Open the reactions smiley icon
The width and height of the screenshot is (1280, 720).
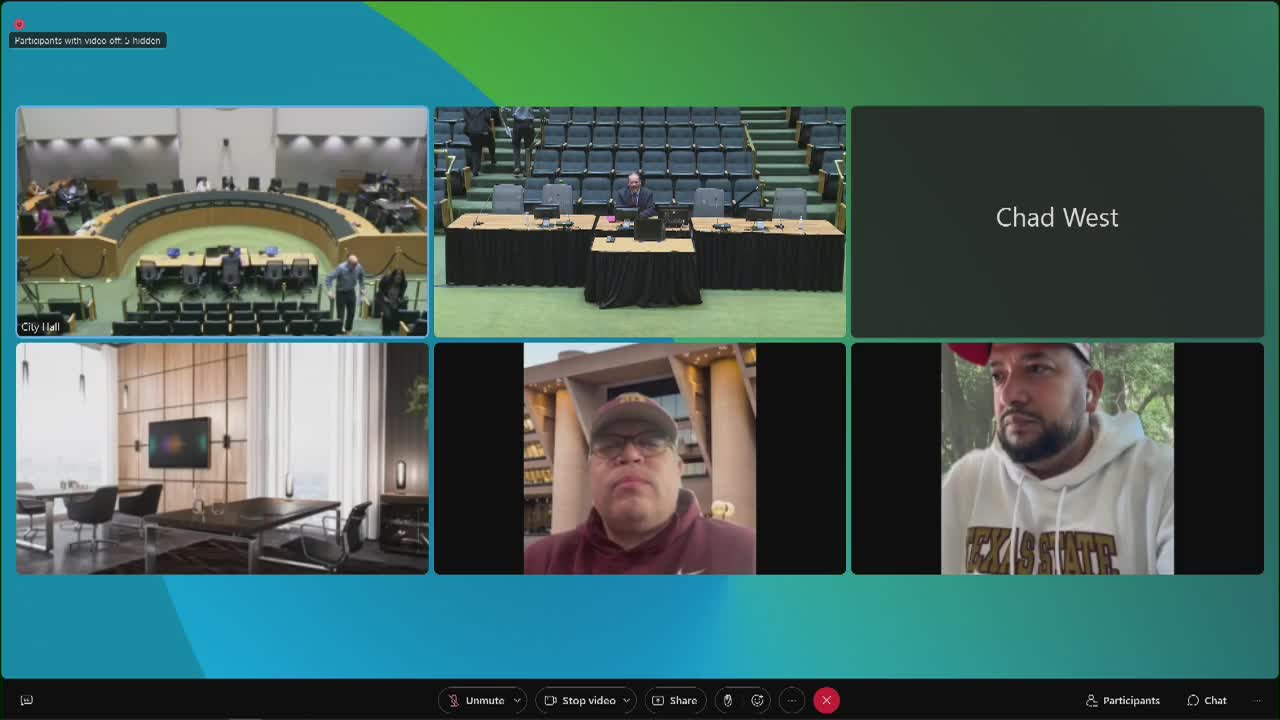click(758, 700)
